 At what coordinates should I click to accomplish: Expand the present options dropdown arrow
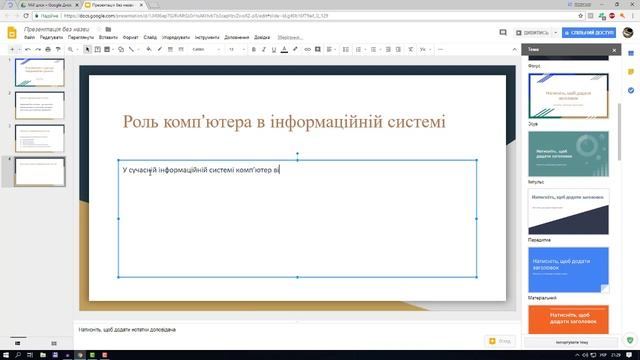click(556, 33)
